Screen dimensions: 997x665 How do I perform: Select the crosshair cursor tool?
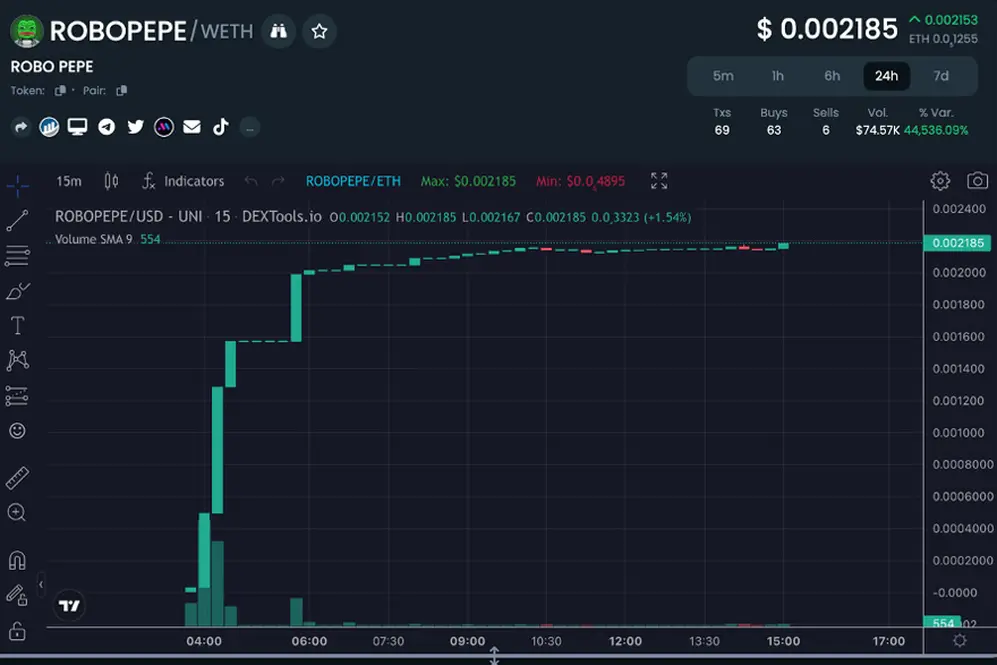[17, 186]
